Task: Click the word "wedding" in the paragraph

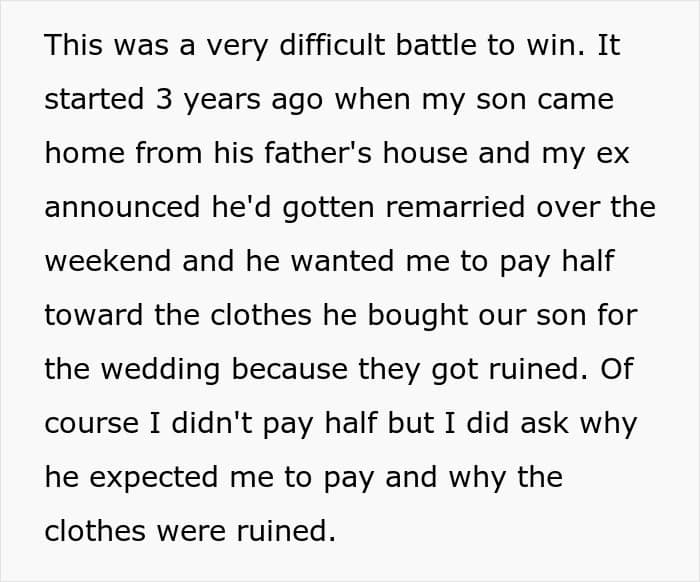Action: [161, 370]
